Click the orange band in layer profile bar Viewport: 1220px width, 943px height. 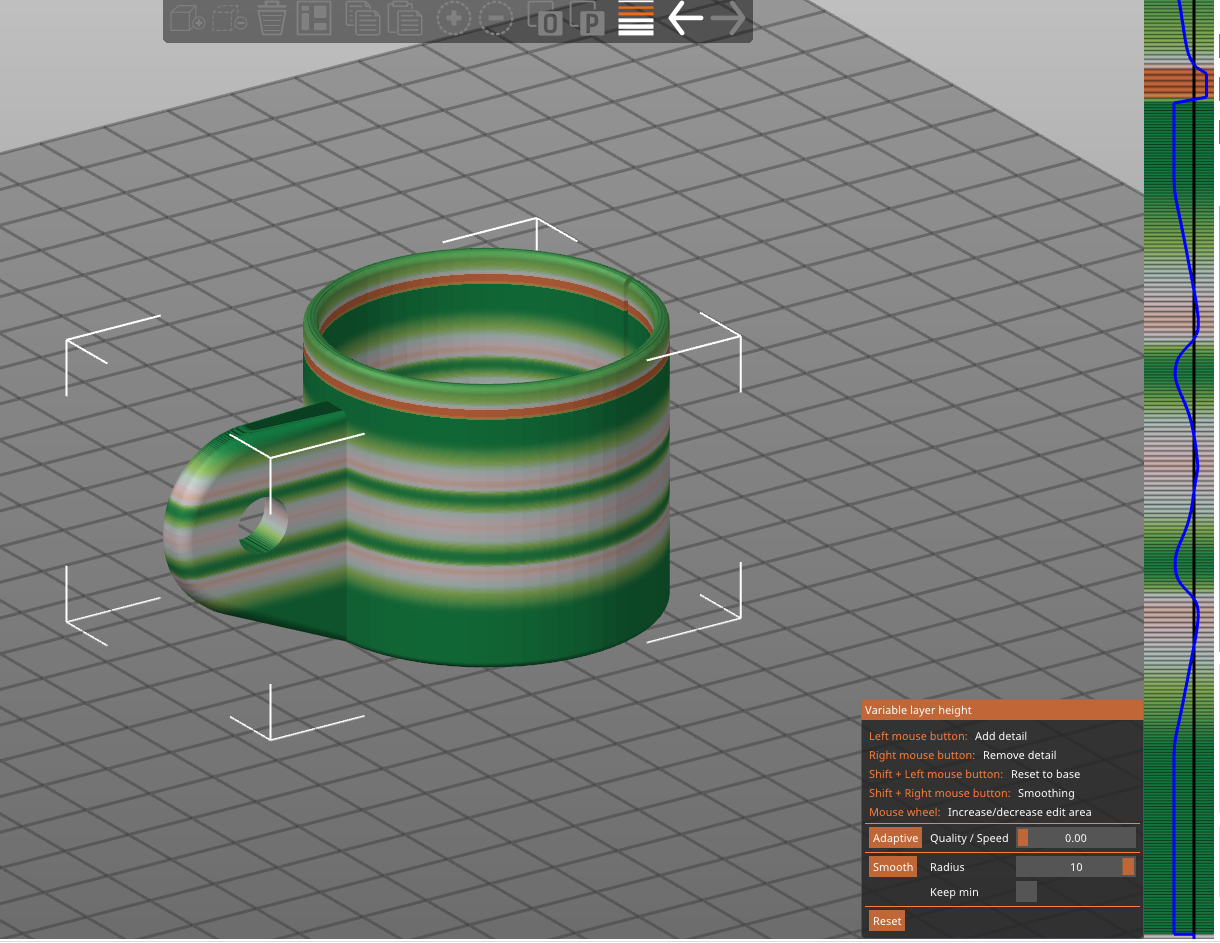pos(1178,83)
